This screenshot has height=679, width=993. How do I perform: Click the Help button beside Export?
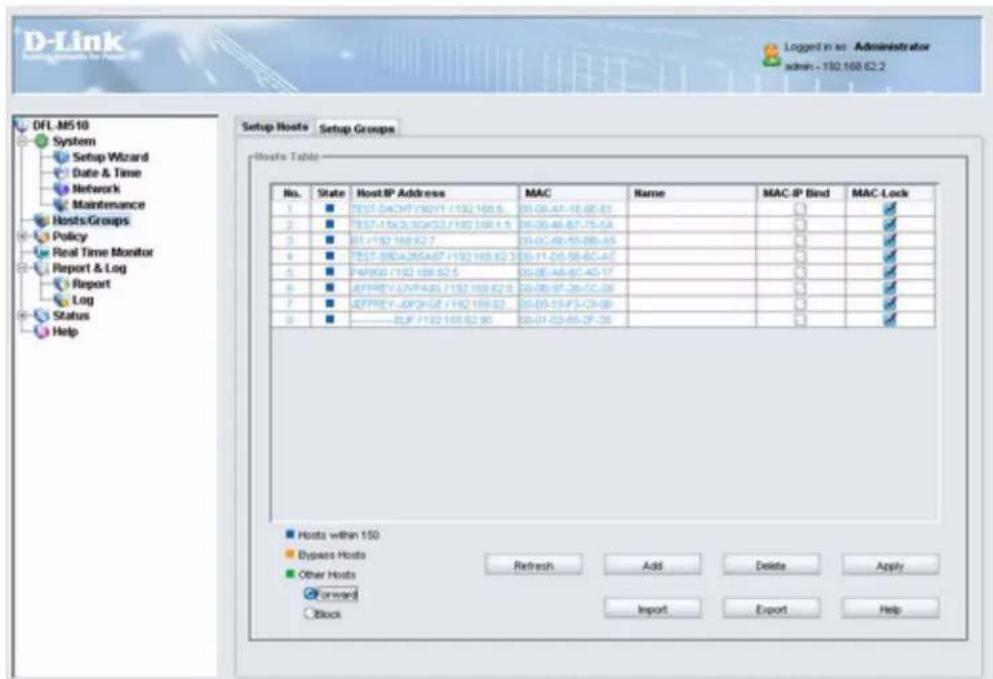point(890,609)
